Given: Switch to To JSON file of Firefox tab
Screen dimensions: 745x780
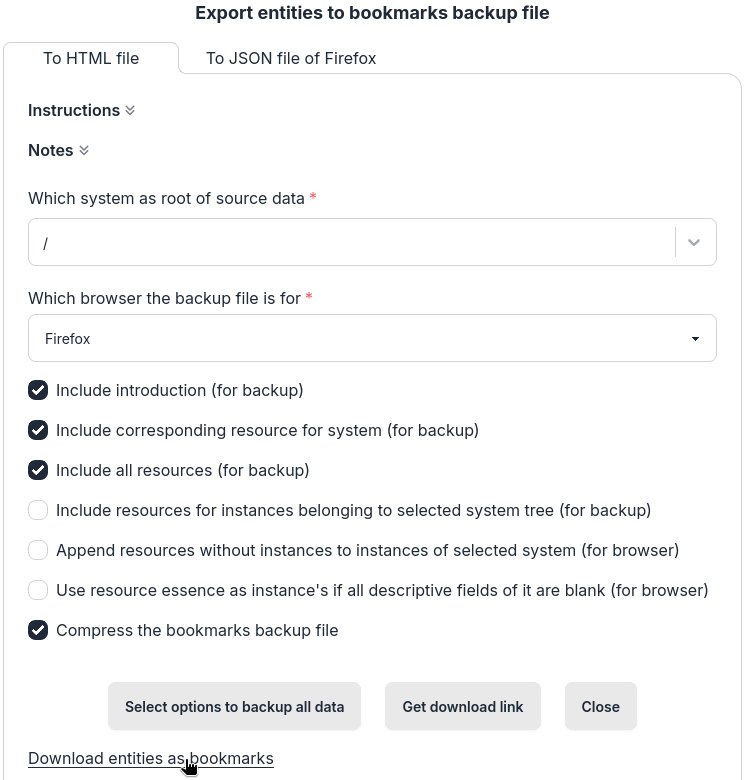Looking at the screenshot, I should coord(291,58).
